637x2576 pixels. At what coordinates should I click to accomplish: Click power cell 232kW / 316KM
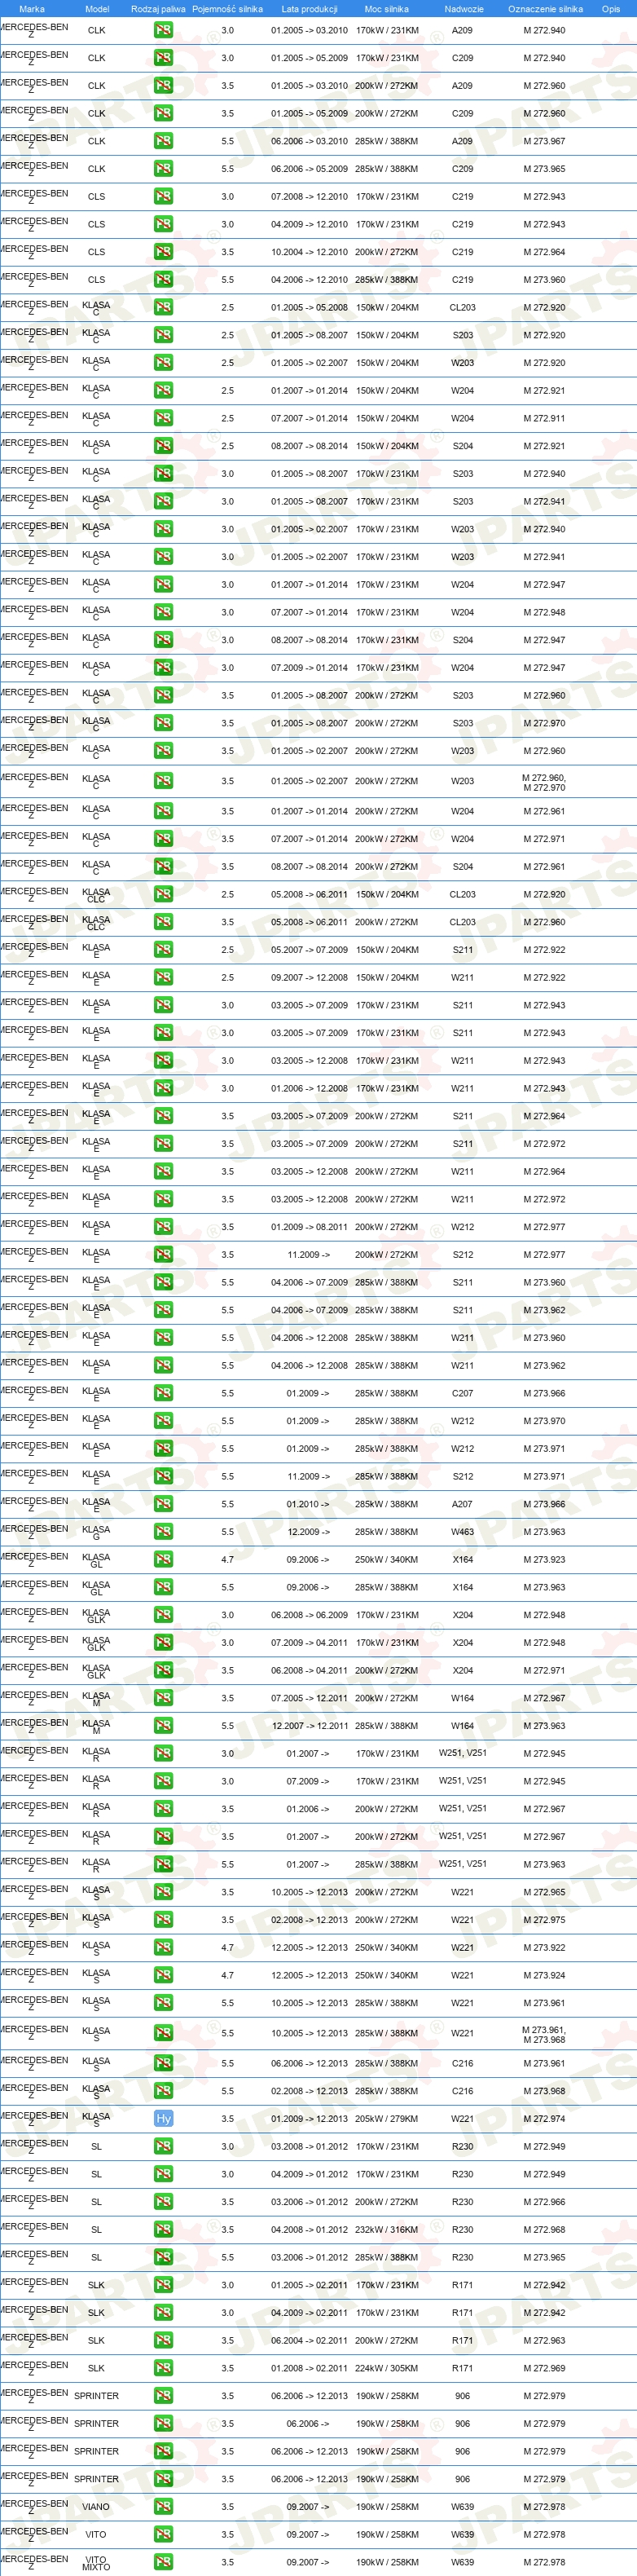click(387, 2229)
